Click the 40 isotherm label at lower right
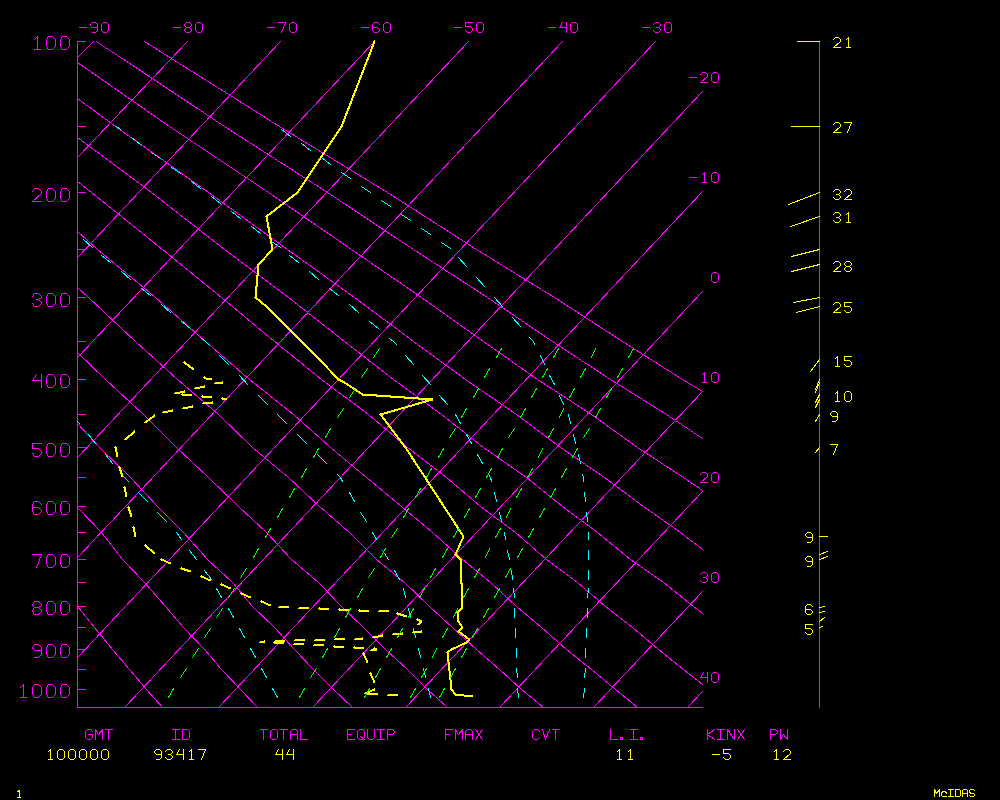 [x=709, y=678]
